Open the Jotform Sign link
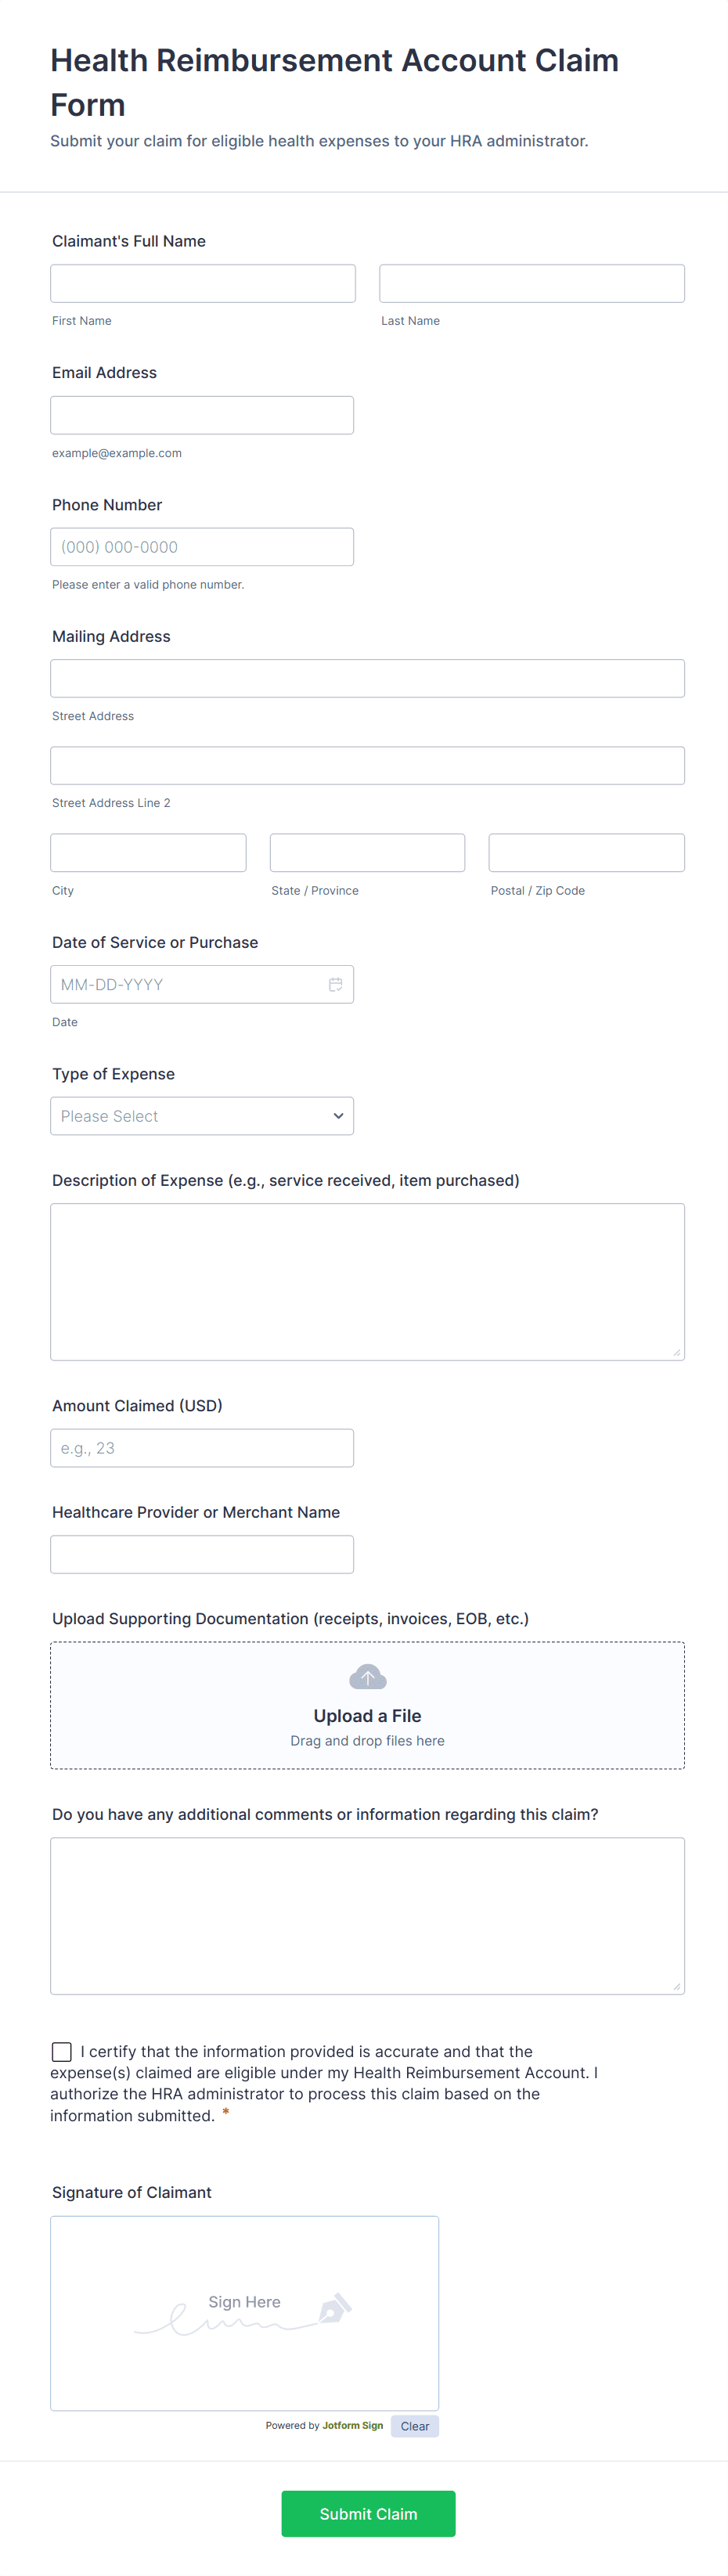 click(352, 2425)
